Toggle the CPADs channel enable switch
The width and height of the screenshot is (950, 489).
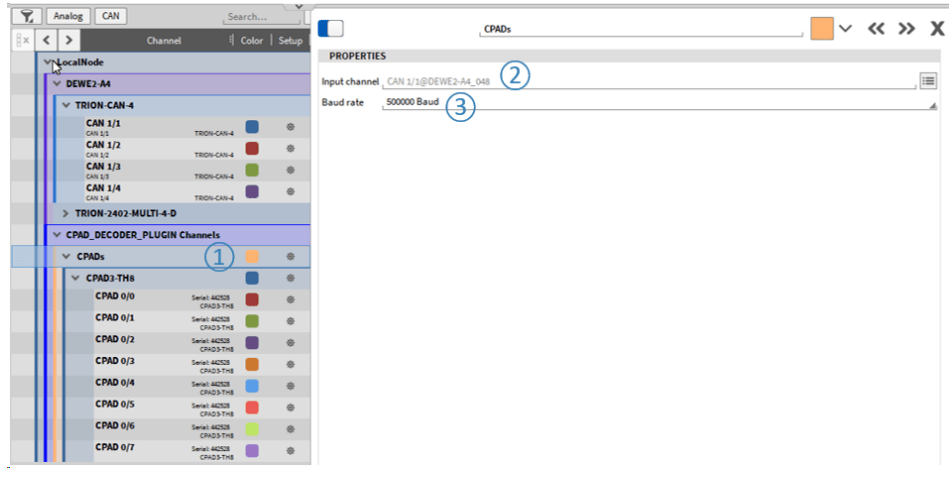pos(330,29)
